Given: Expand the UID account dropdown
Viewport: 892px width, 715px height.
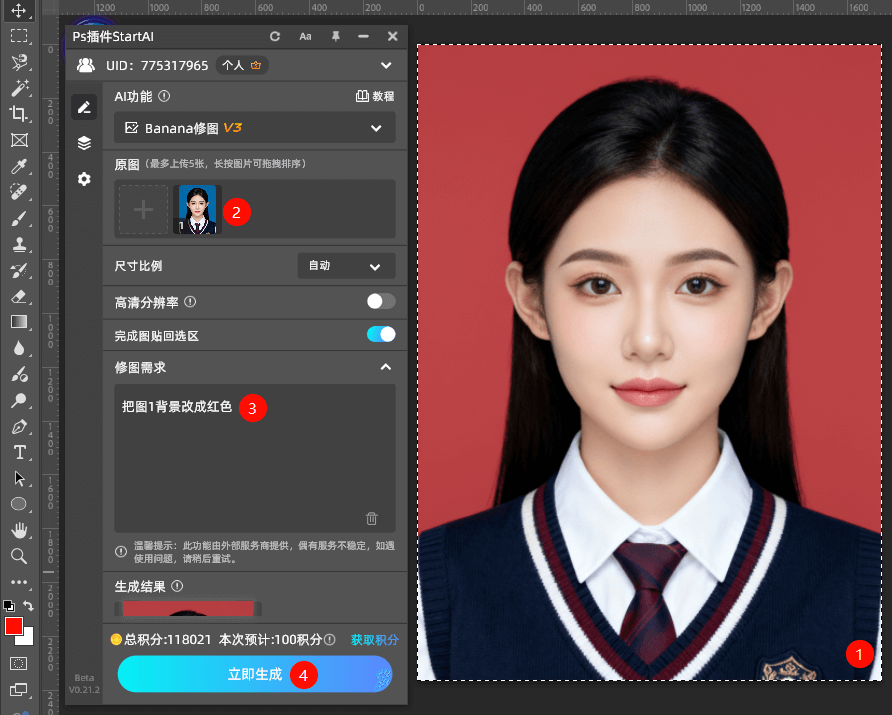Looking at the screenshot, I should pyautogui.click(x=386, y=63).
